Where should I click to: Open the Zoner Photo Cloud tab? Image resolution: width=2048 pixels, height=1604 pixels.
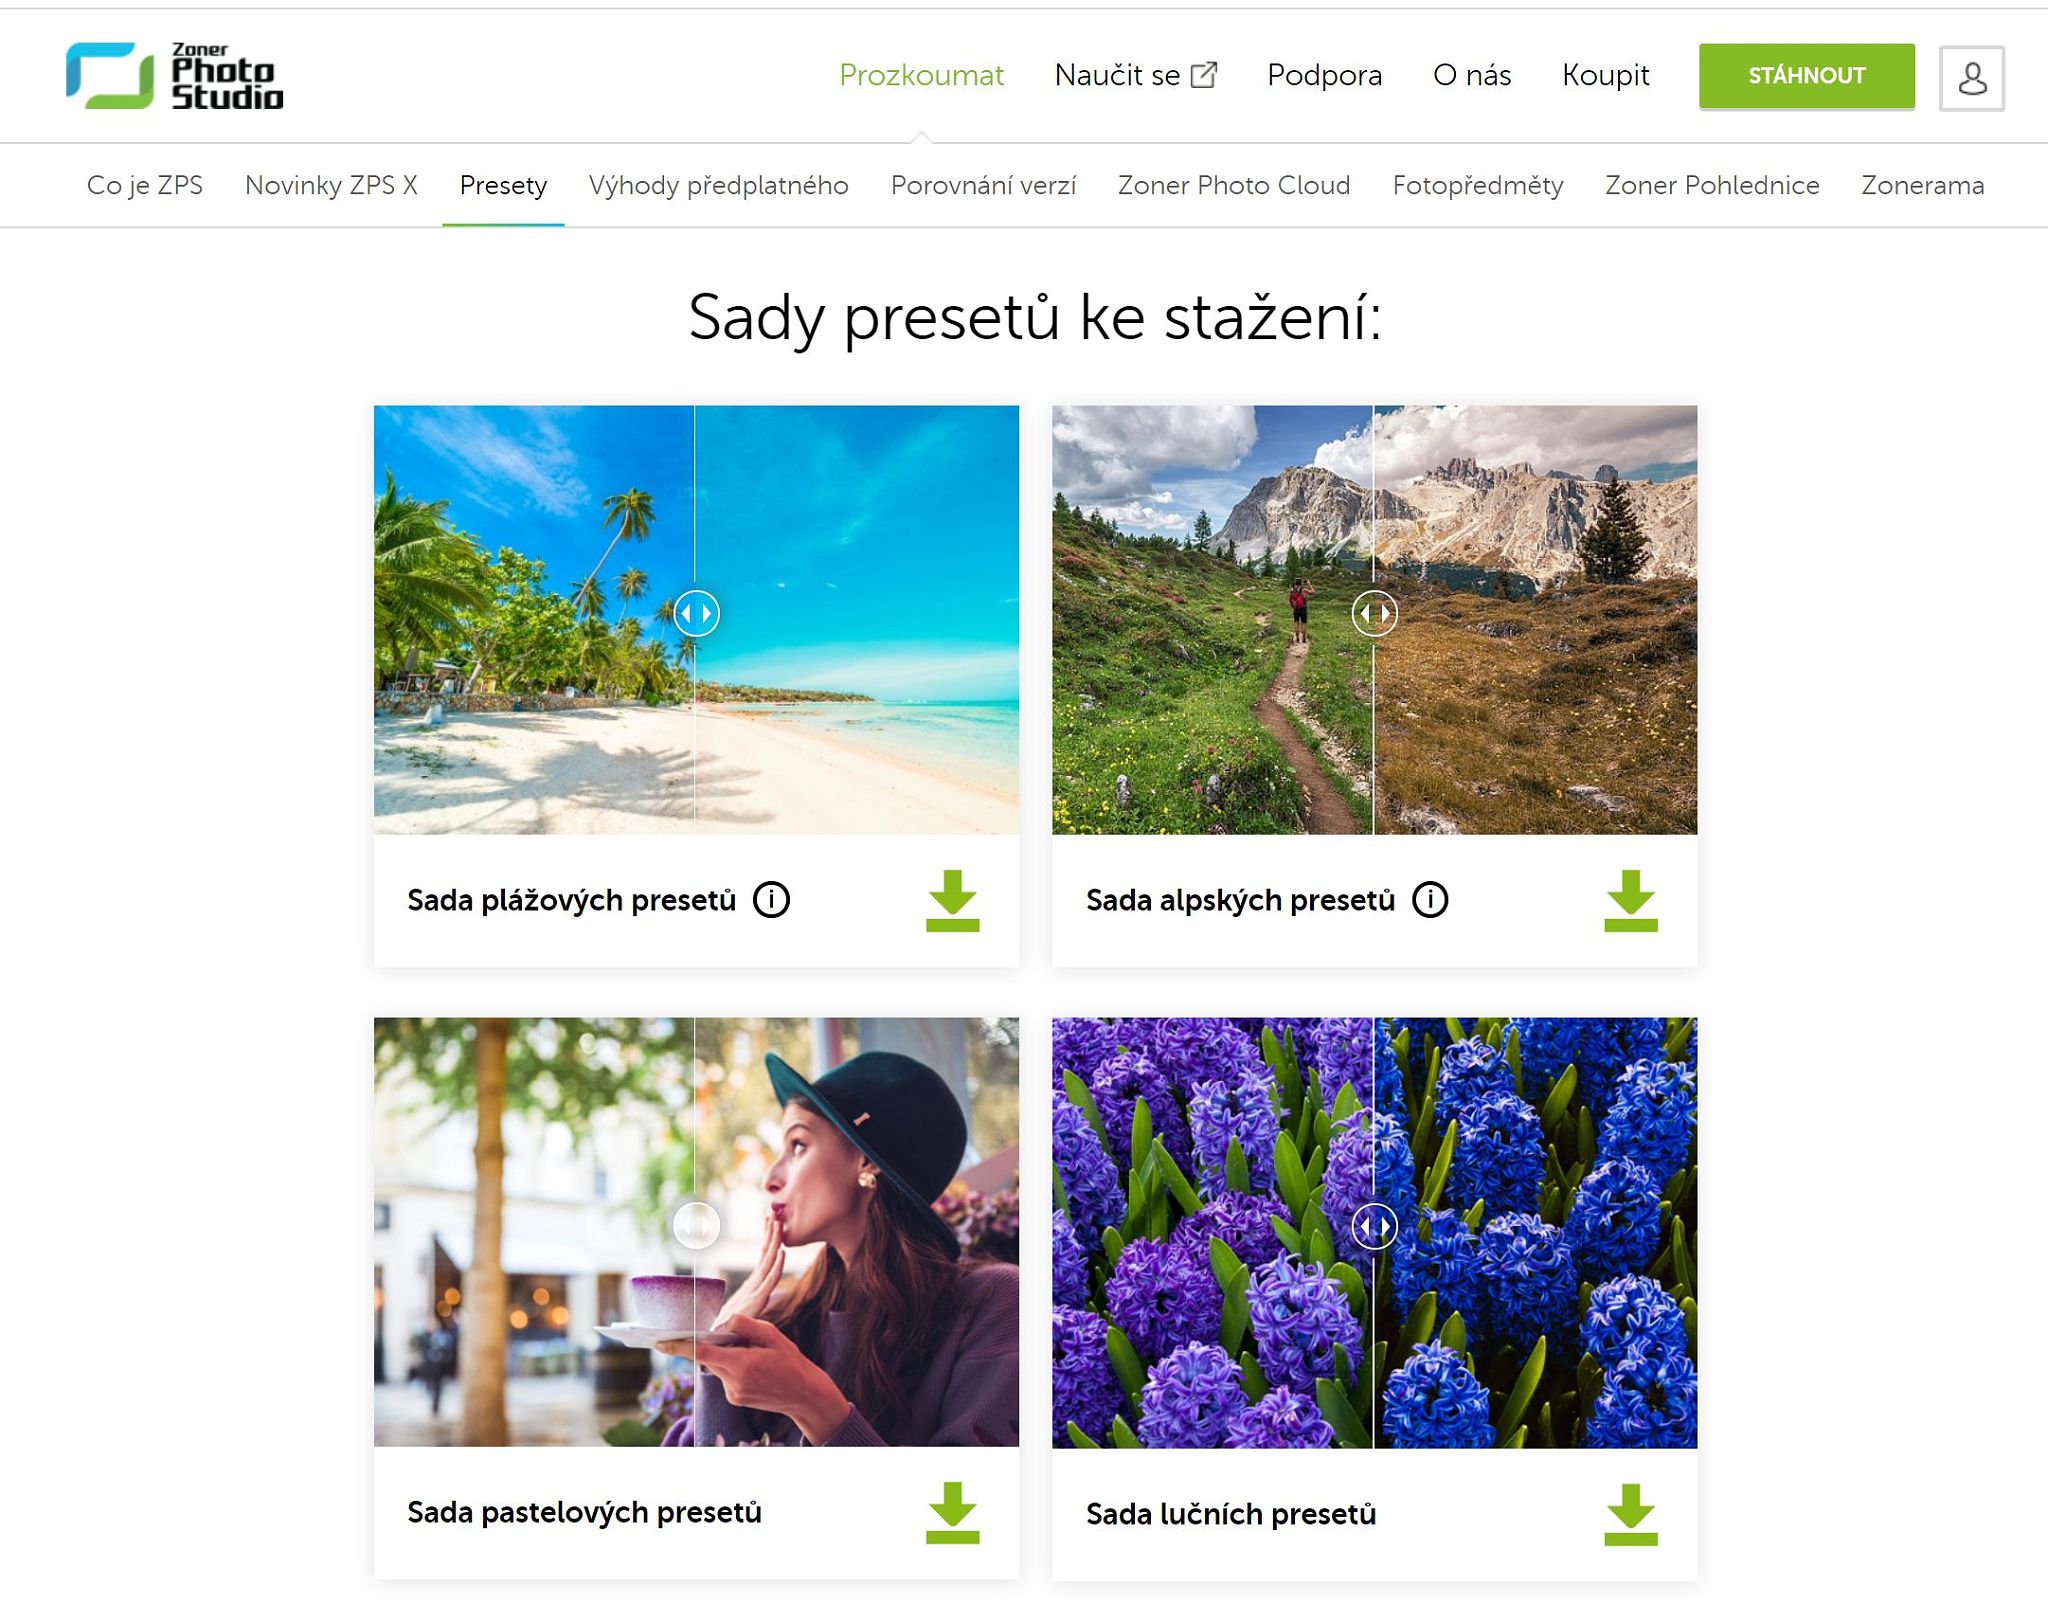[x=1234, y=185]
